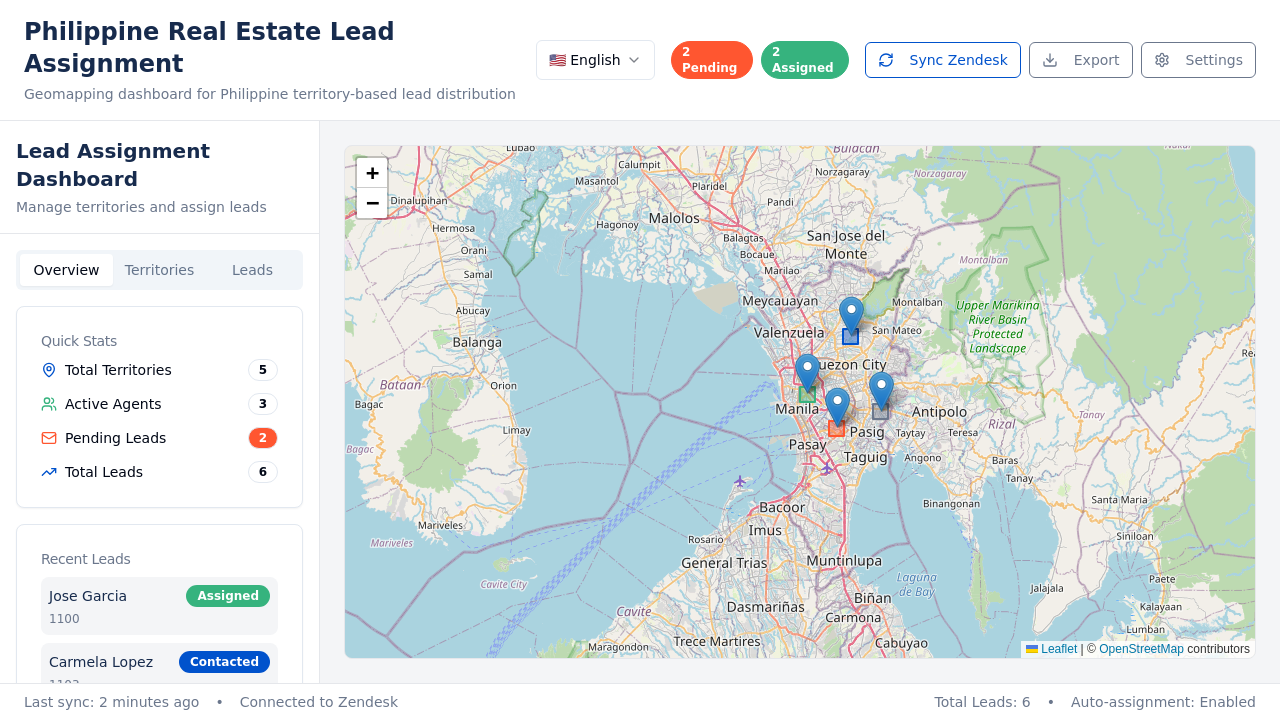Zoom in using the map plus button
This screenshot has width=1280, height=720.
click(371, 173)
